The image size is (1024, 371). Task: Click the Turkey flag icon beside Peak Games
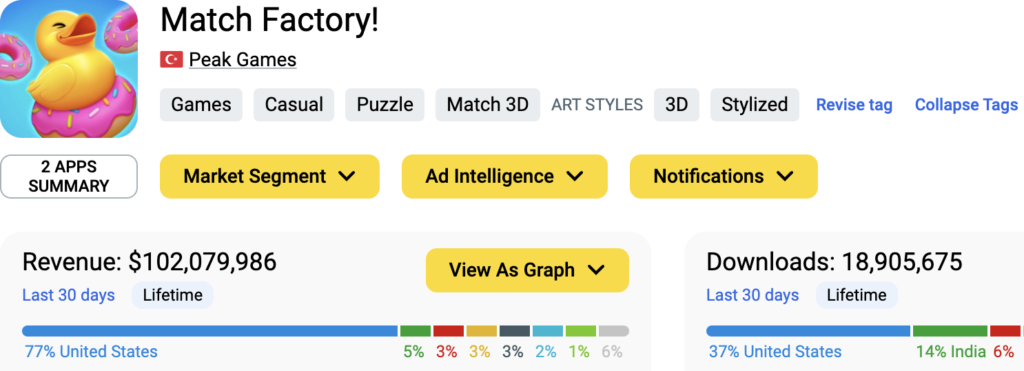(171, 60)
